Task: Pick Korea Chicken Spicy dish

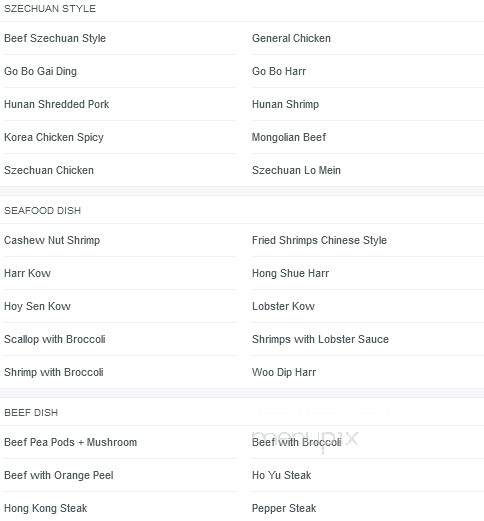Action: pos(54,137)
